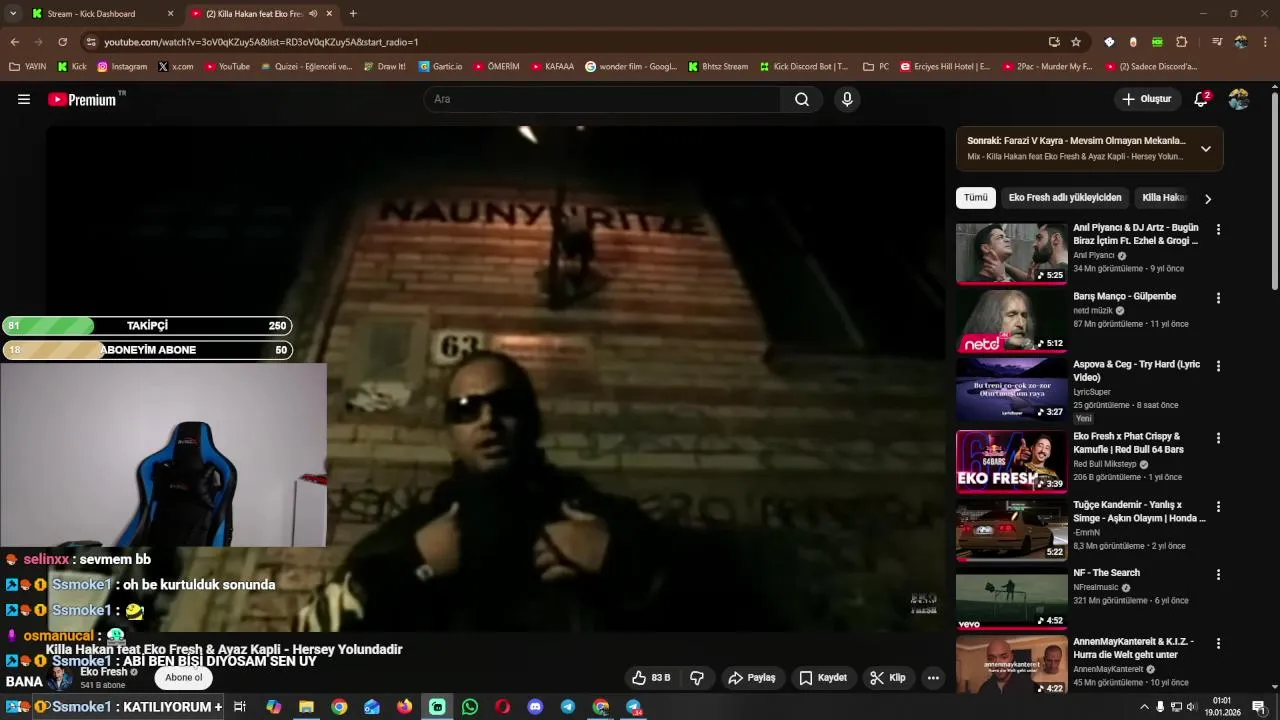
Task: Reload the page with refresh icon
Action: [x=62, y=42]
